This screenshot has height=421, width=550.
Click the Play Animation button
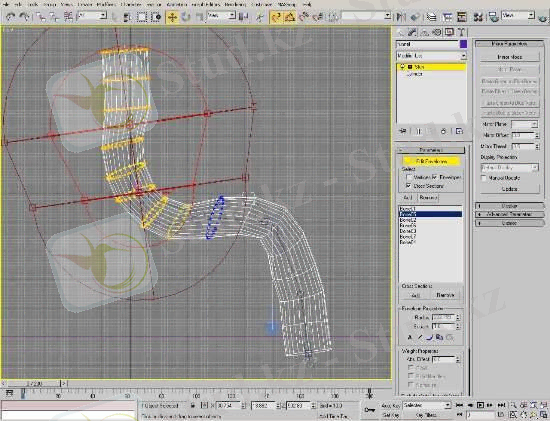(x=481, y=405)
